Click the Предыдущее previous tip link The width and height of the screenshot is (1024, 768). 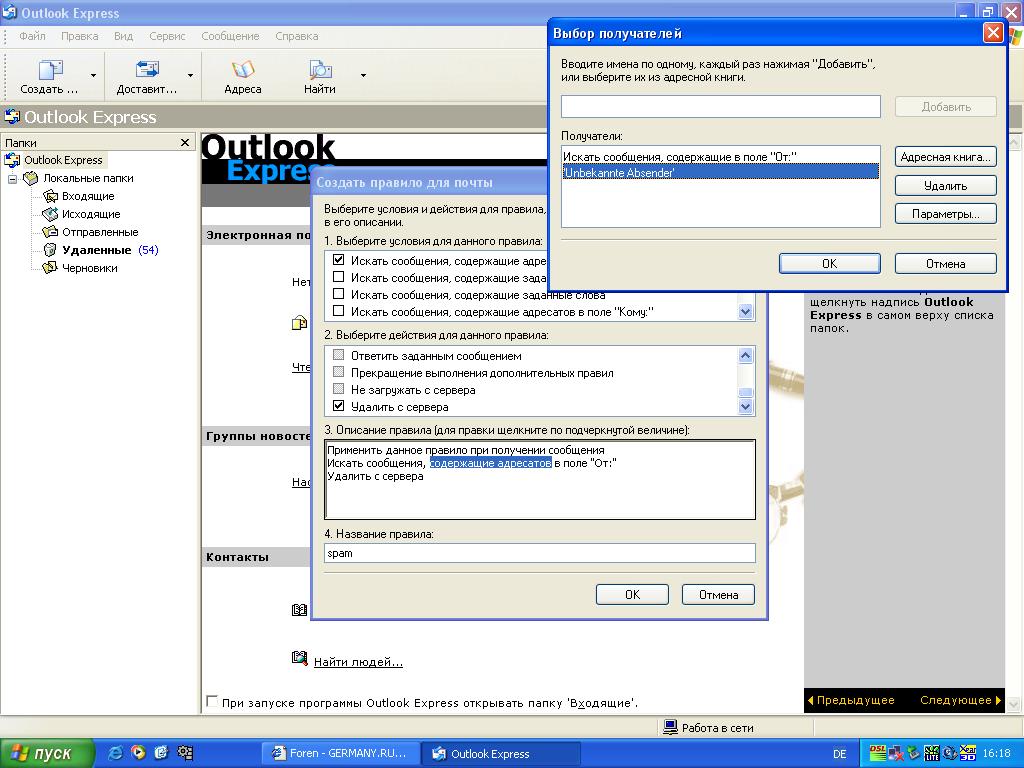(851, 700)
